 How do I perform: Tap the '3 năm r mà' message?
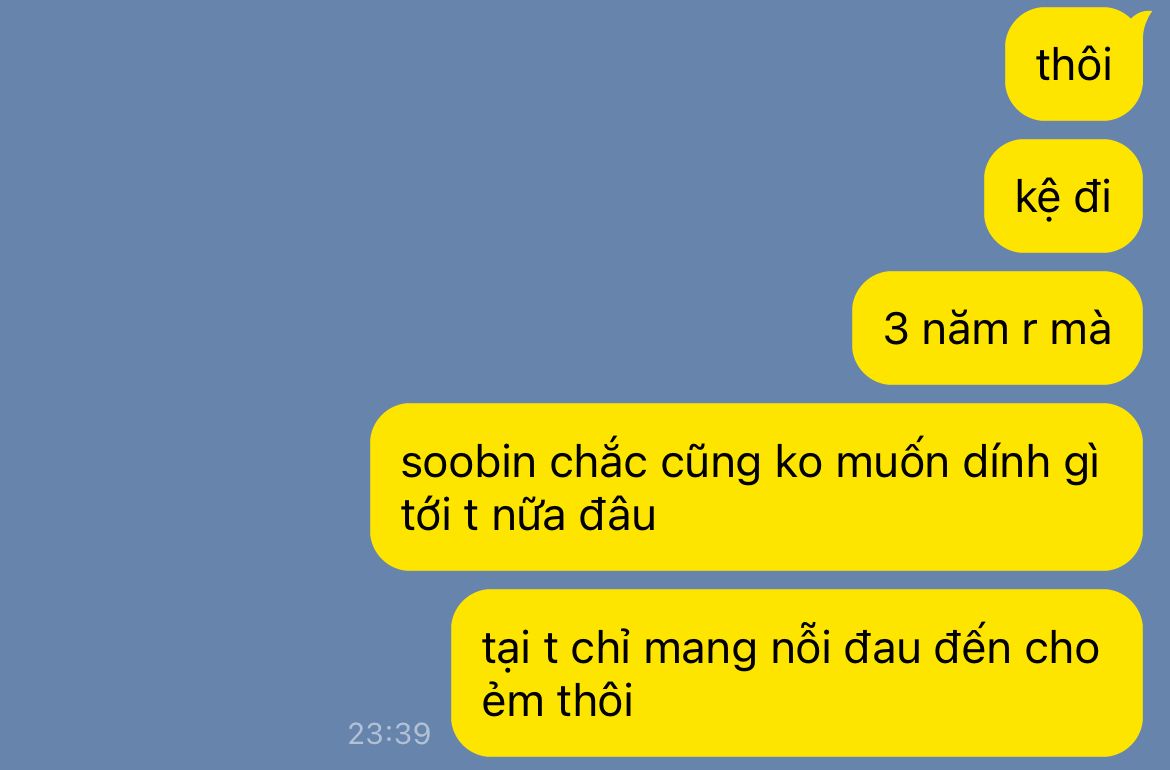click(x=998, y=328)
